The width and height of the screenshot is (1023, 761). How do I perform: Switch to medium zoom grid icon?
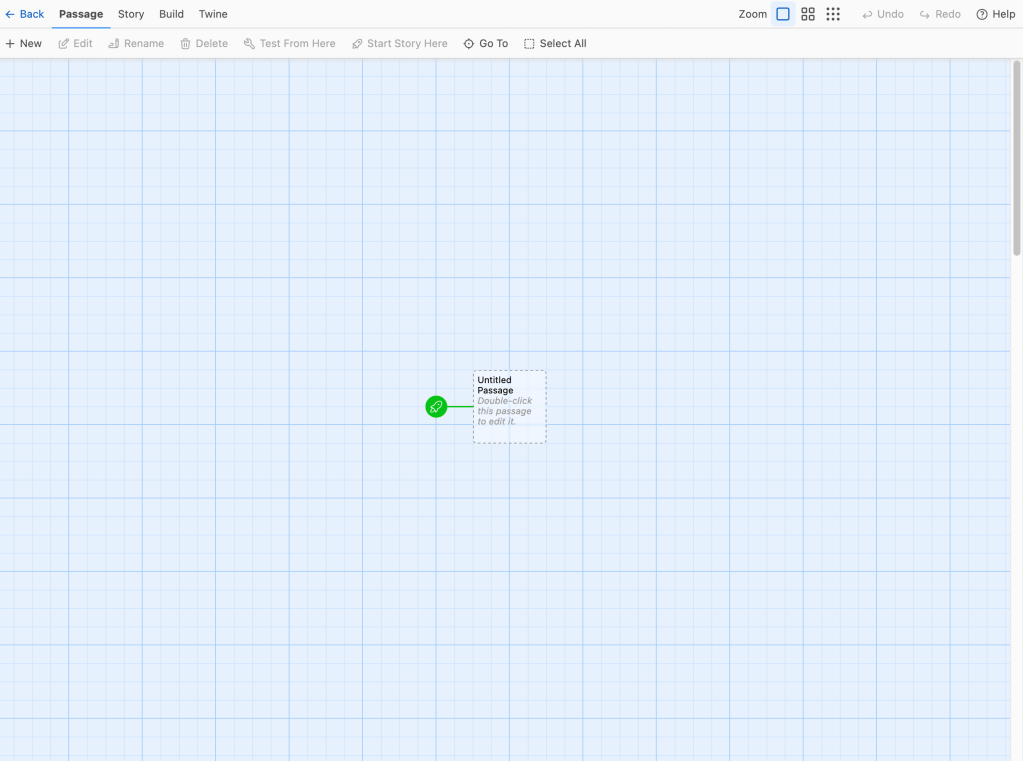pos(808,14)
